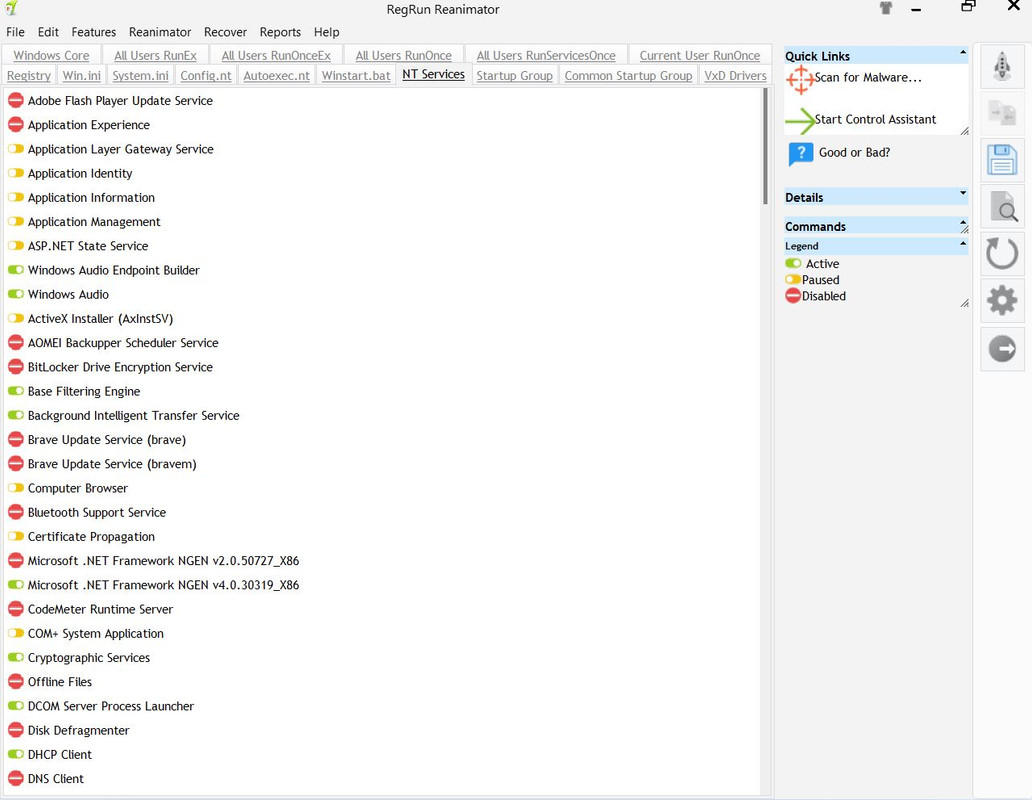Image resolution: width=1032 pixels, height=800 pixels.
Task: Click disabled icon of Brave Update Service (brave)
Action: (16, 439)
